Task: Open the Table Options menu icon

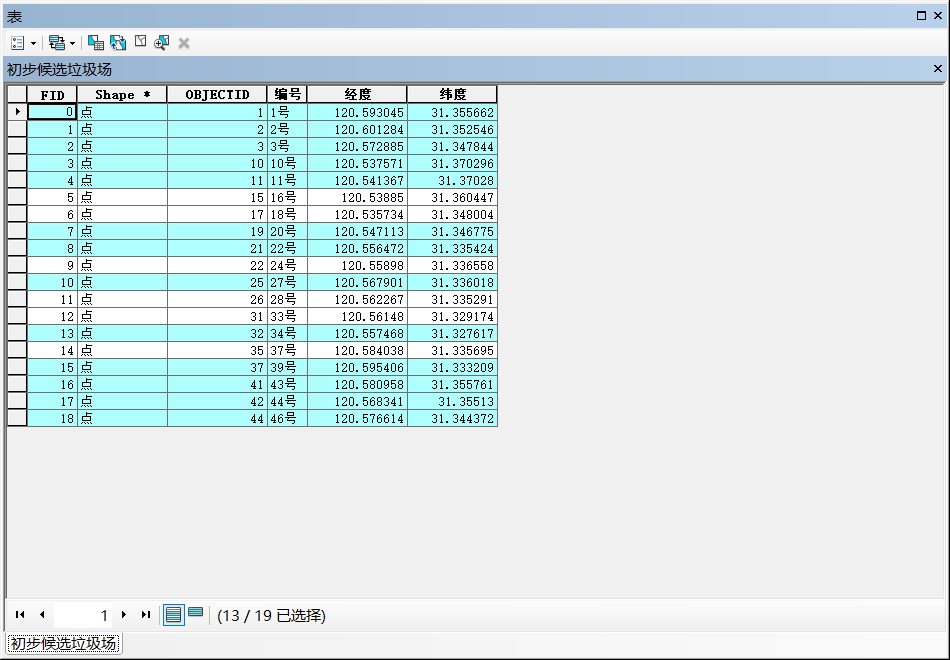Action: tap(18, 43)
